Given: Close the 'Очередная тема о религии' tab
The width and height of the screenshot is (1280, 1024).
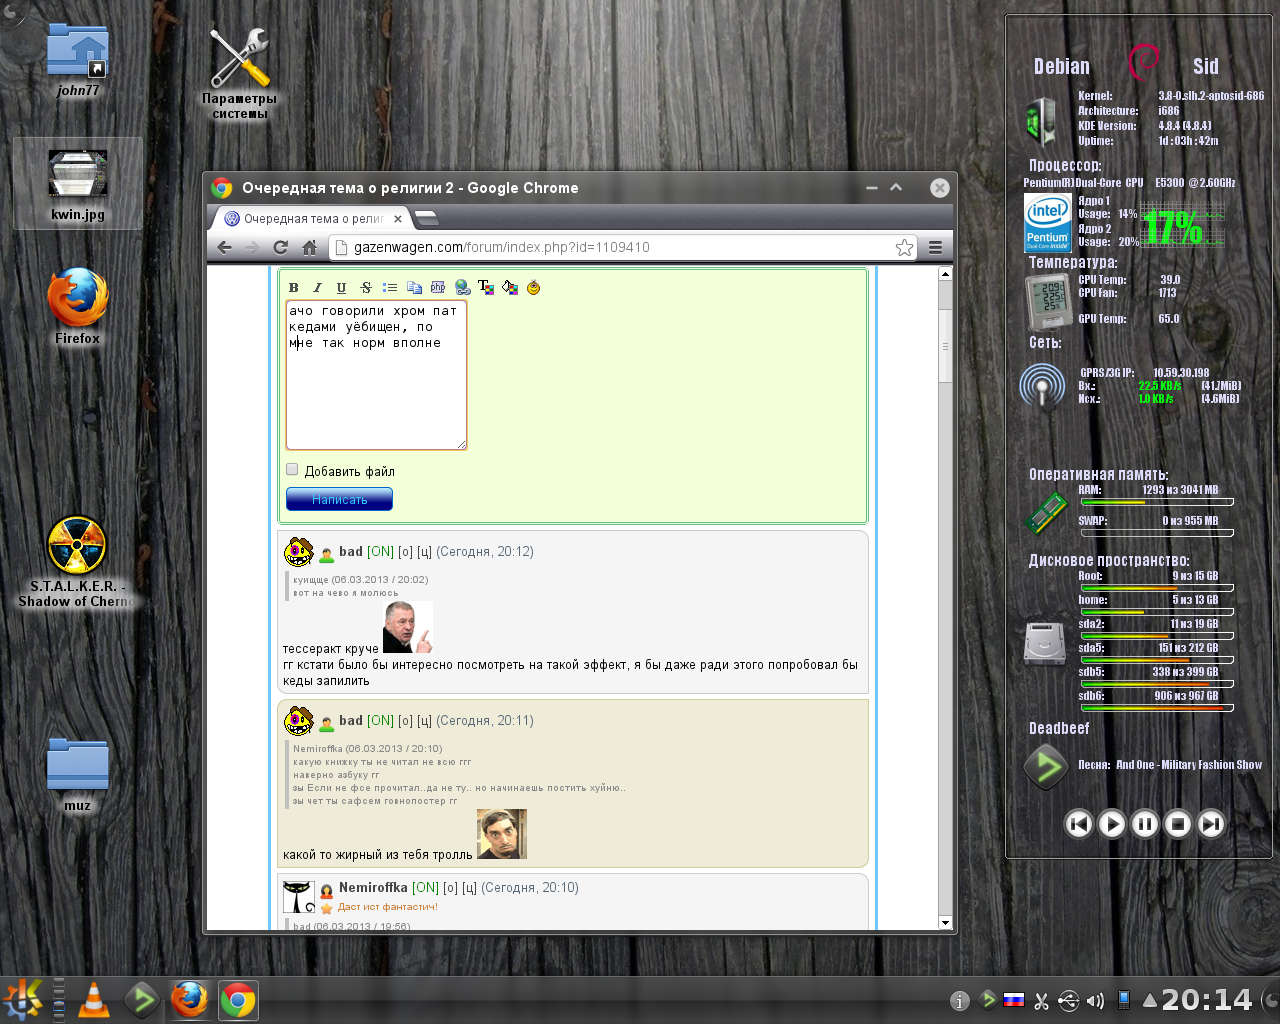Looking at the screenshot, I should [398, 218].
